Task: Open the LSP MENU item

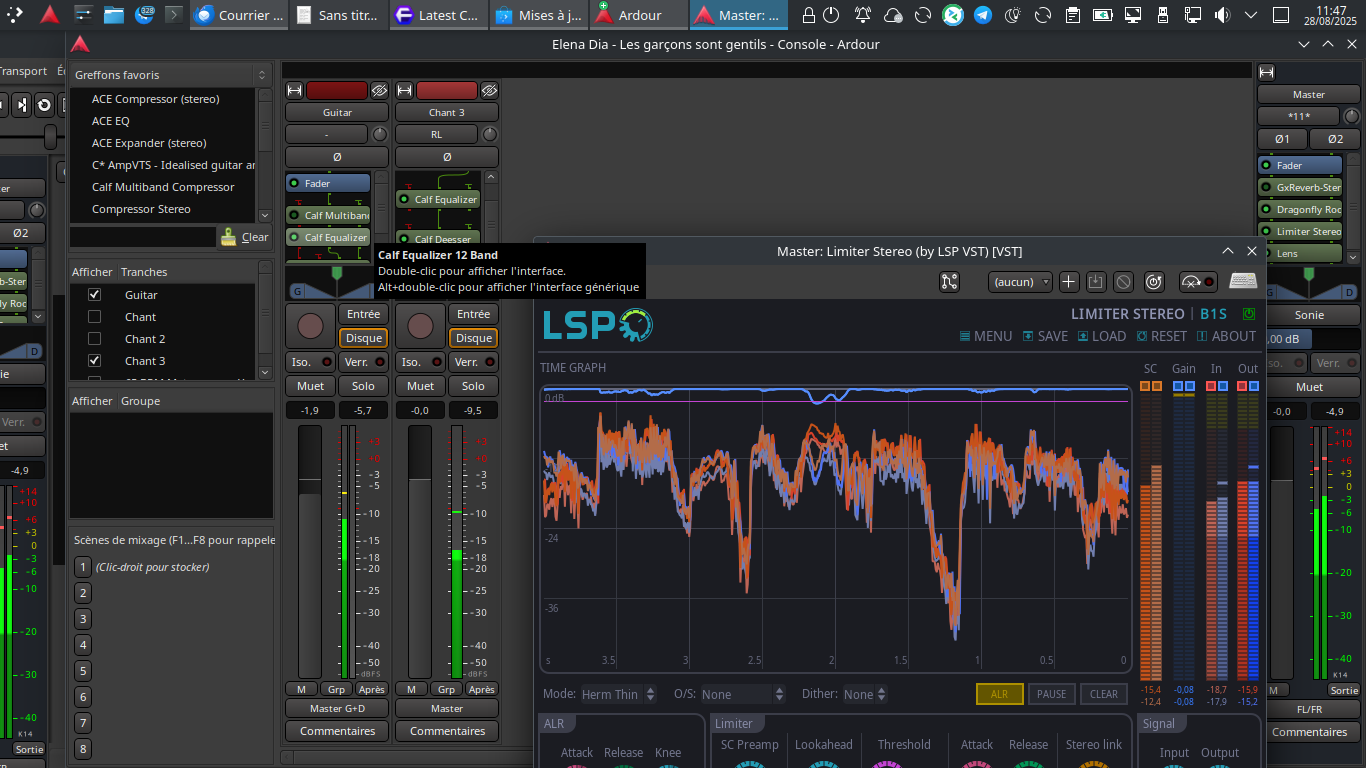Action: 985,336
